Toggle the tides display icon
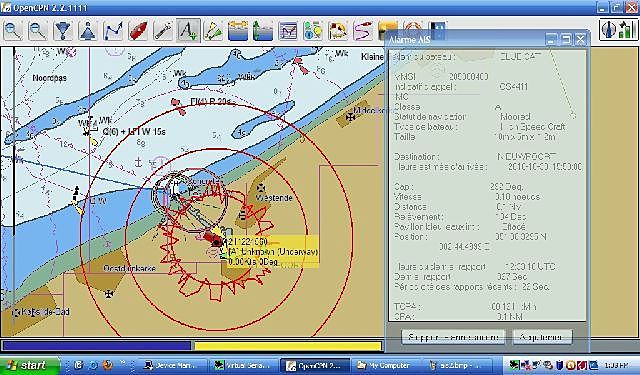640x375 pixels. tap(263, 31)
